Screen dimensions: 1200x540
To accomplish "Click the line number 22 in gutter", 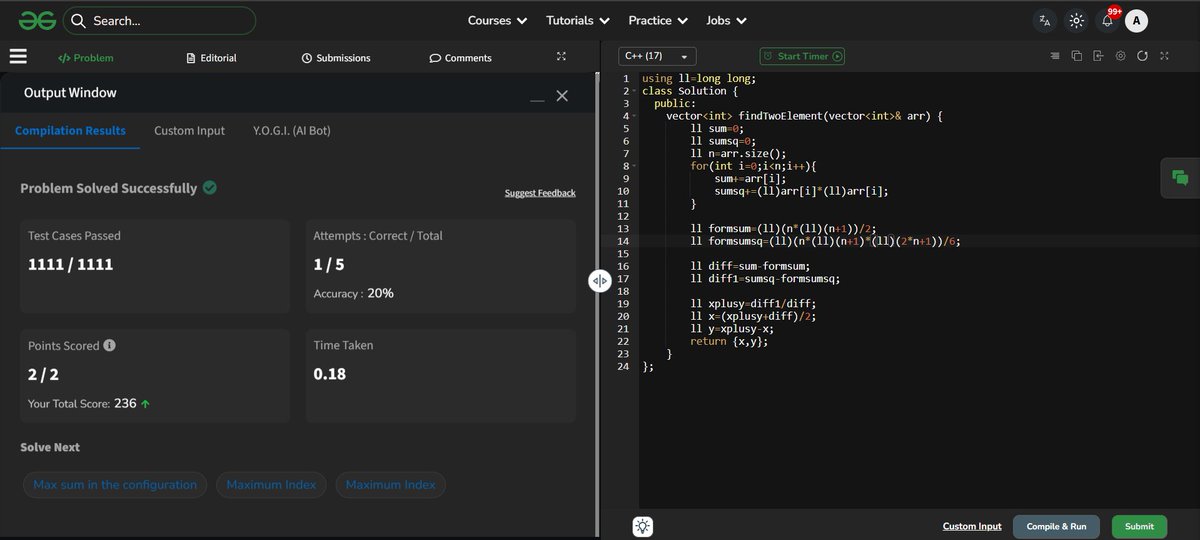I will pos(625,341).
